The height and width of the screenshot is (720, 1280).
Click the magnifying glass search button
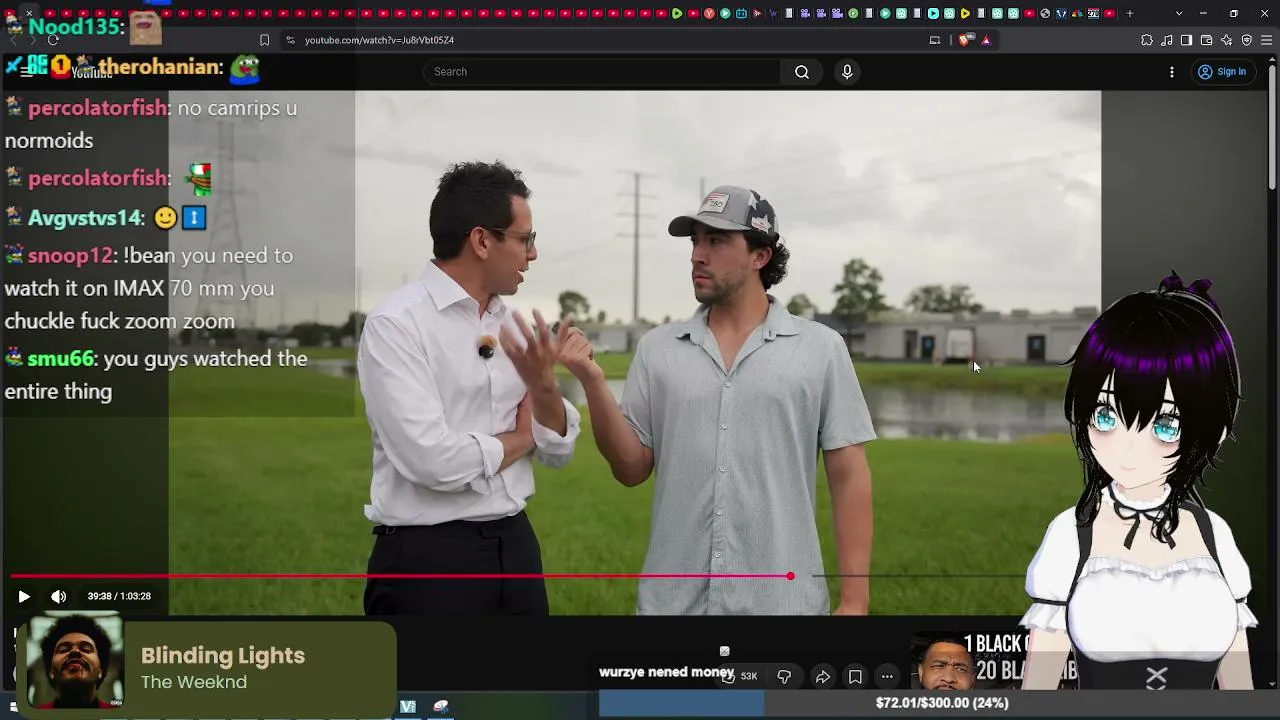click(x=802, y=72)
